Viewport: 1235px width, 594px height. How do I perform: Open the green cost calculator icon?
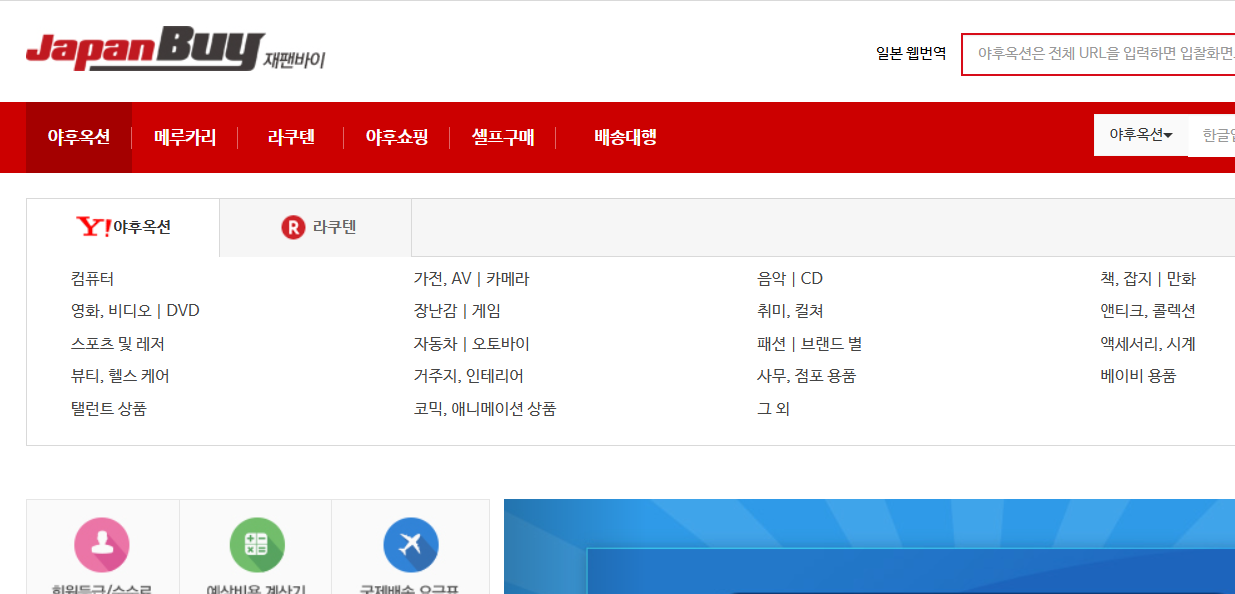tap(256, 545)
